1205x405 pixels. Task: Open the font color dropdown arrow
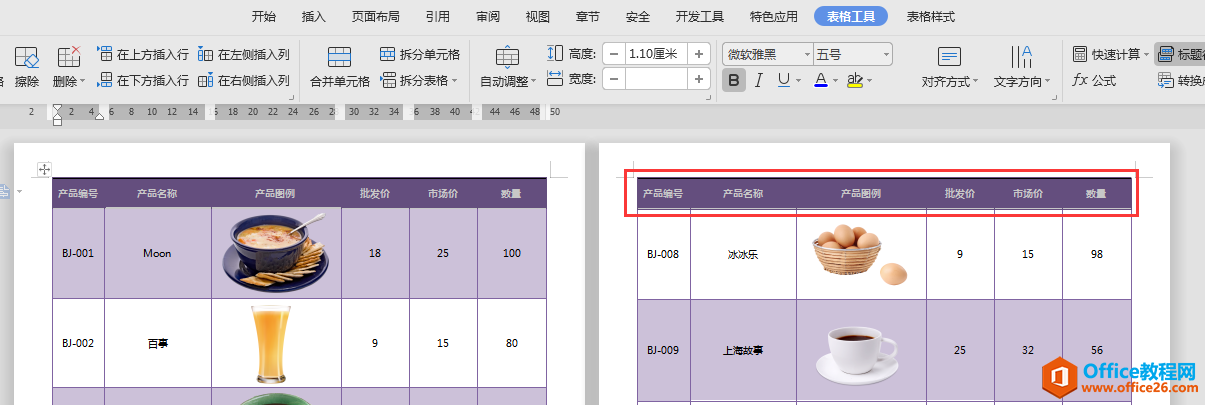[836, 80]
